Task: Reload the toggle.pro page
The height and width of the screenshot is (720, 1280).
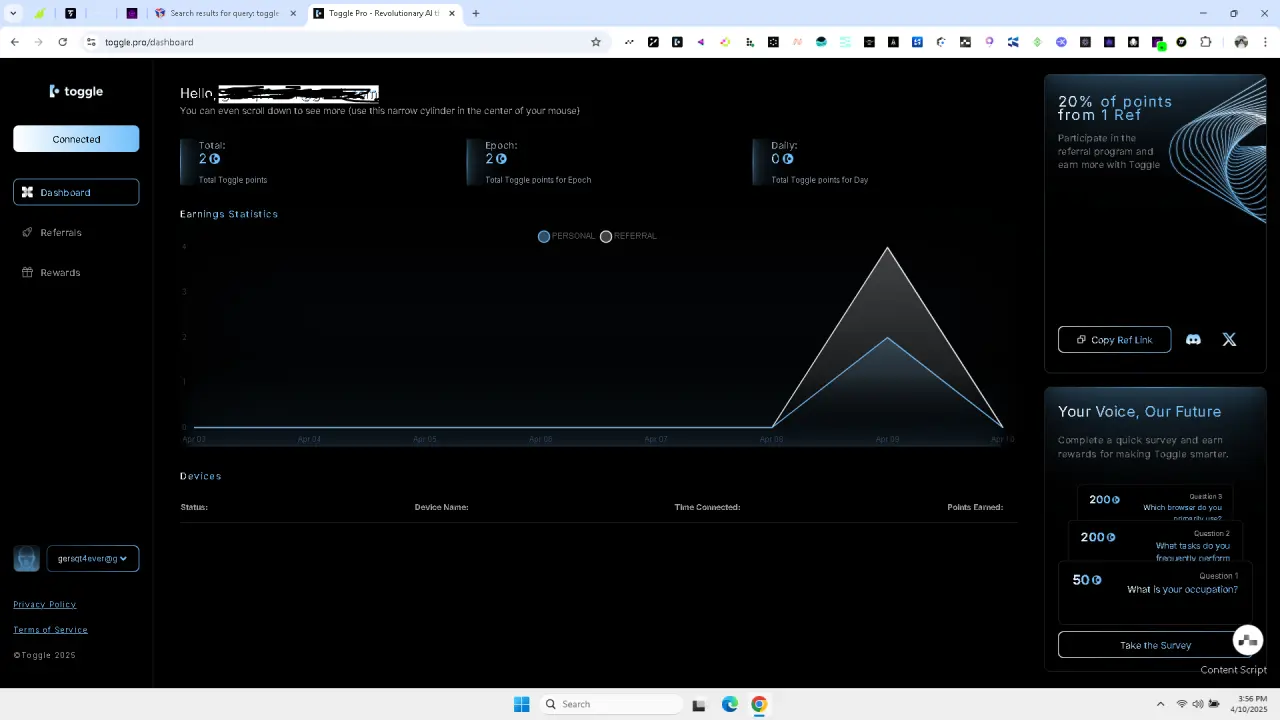Action: (x=62, y=42)
